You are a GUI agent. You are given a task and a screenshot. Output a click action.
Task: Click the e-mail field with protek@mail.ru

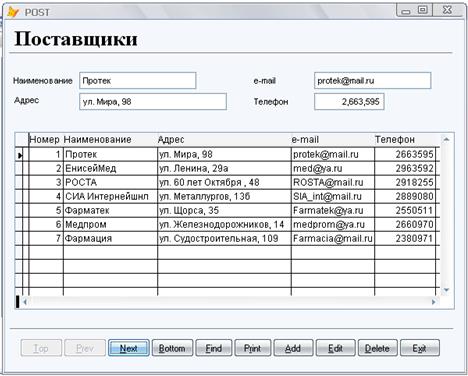point(373,81)
